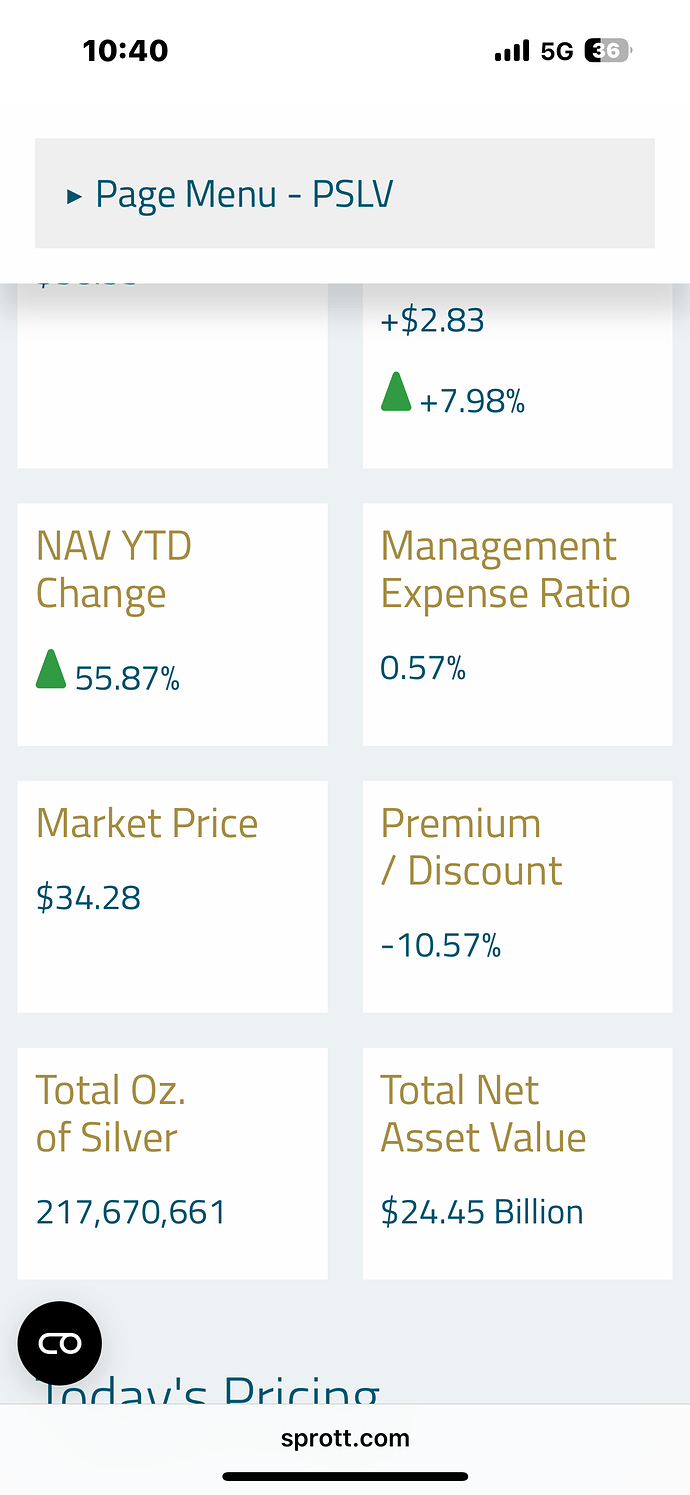Tap the battery indicator showing 36

[608, 51]
